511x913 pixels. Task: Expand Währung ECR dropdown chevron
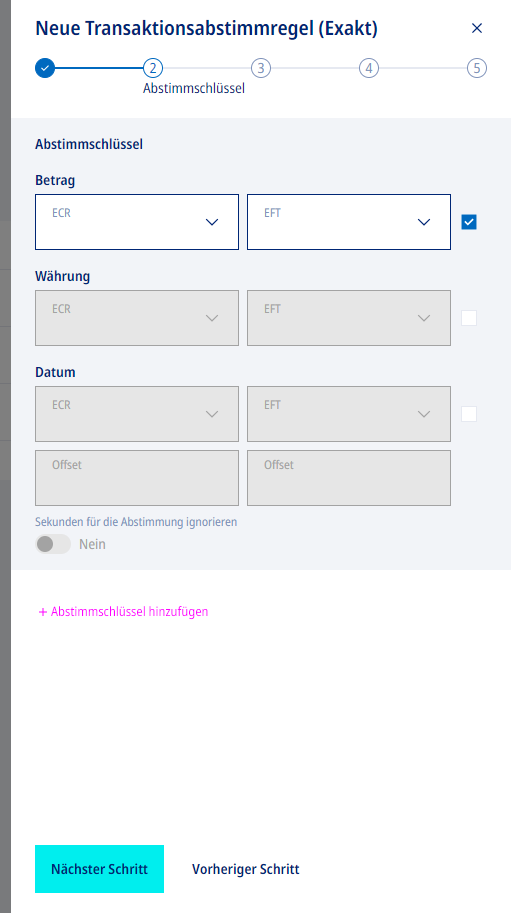212,318
